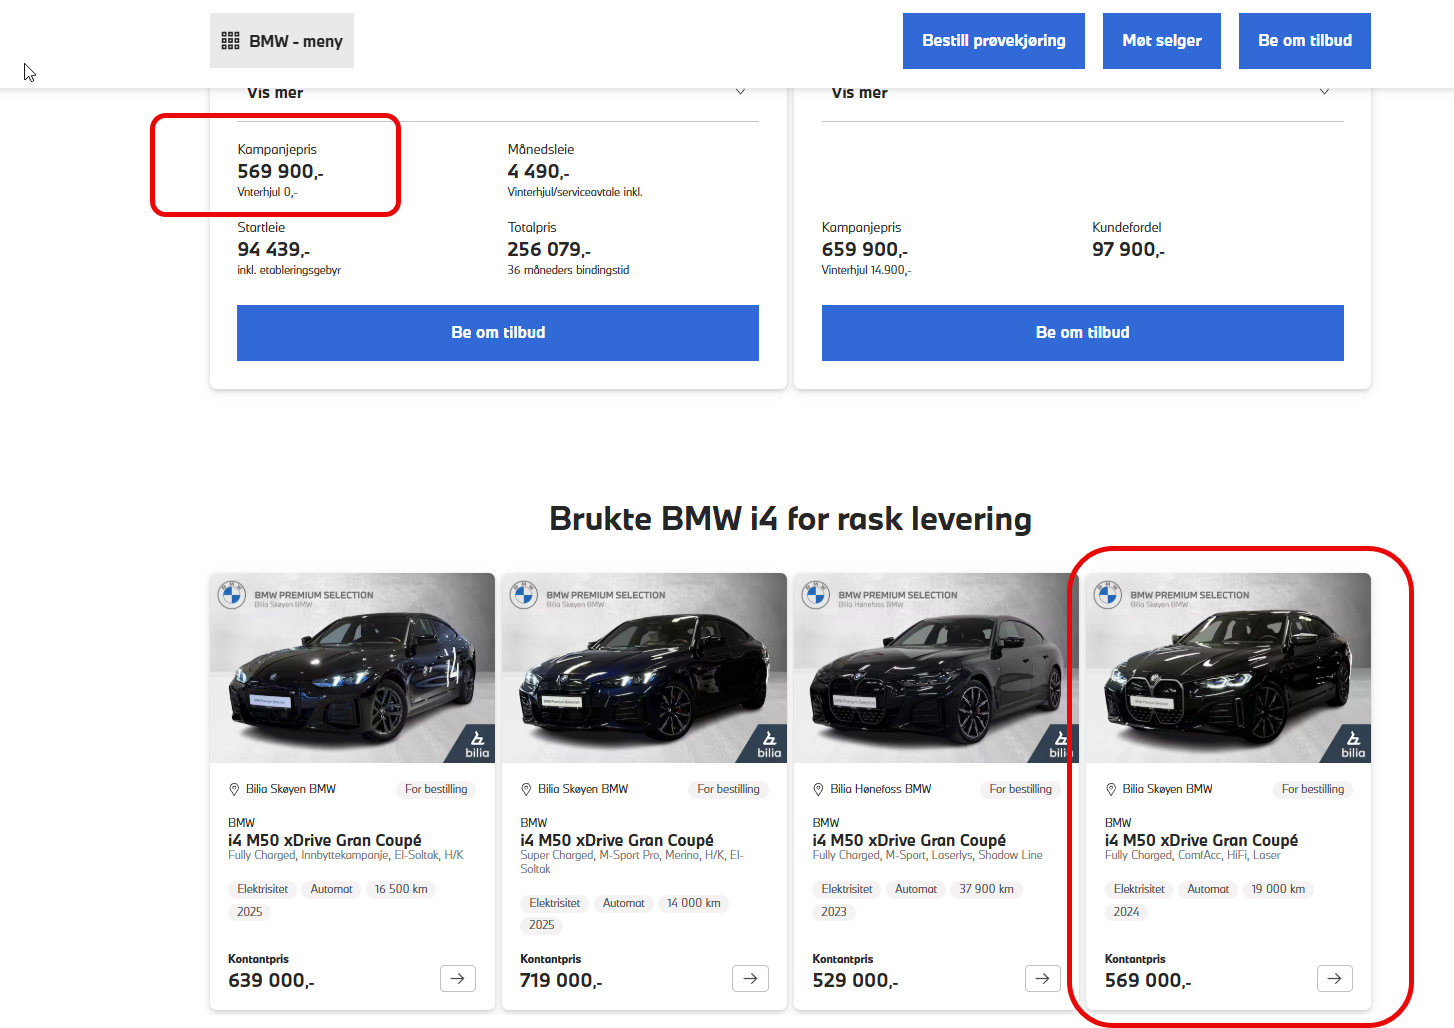Click For bestilling tag on 639 000,- card
The image size is (1454, 1028).
click(436, 789)
